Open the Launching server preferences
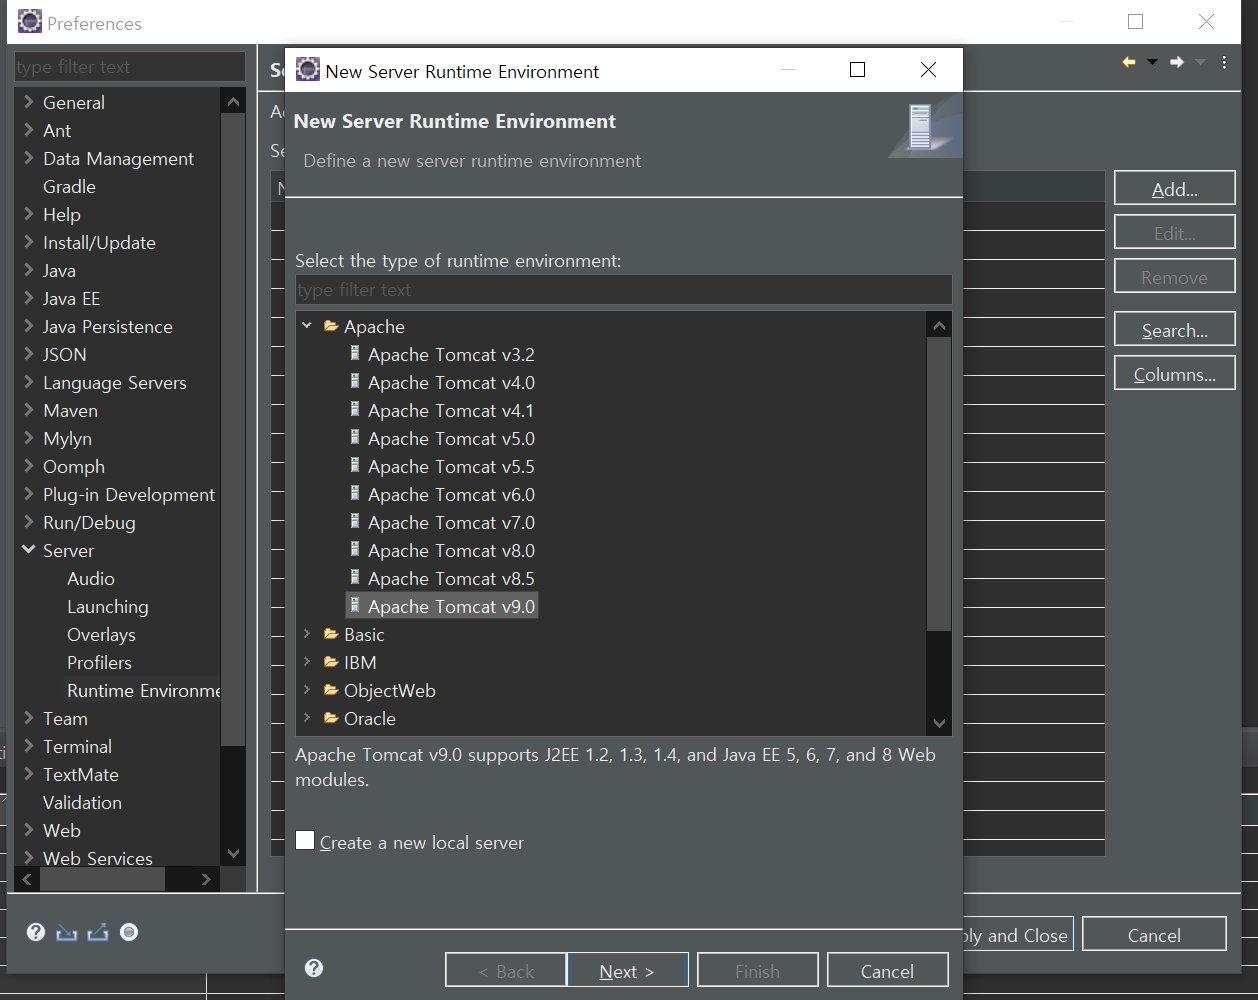 click(x=108, y=606)
